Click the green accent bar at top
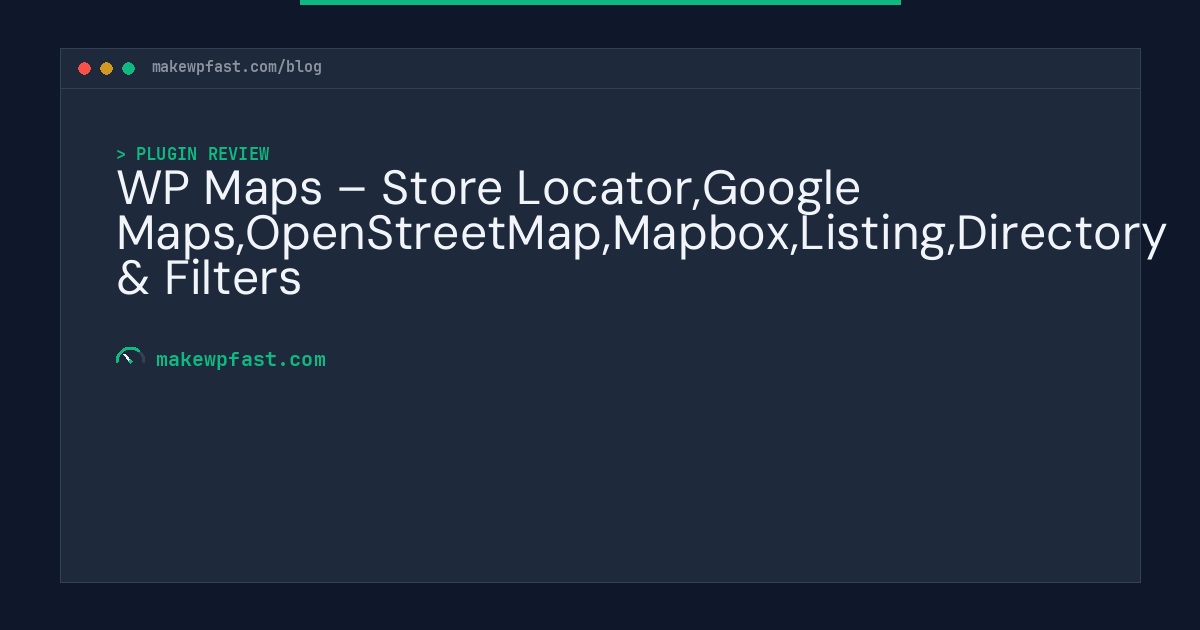Screen dimensions: 1200x630 600,3
